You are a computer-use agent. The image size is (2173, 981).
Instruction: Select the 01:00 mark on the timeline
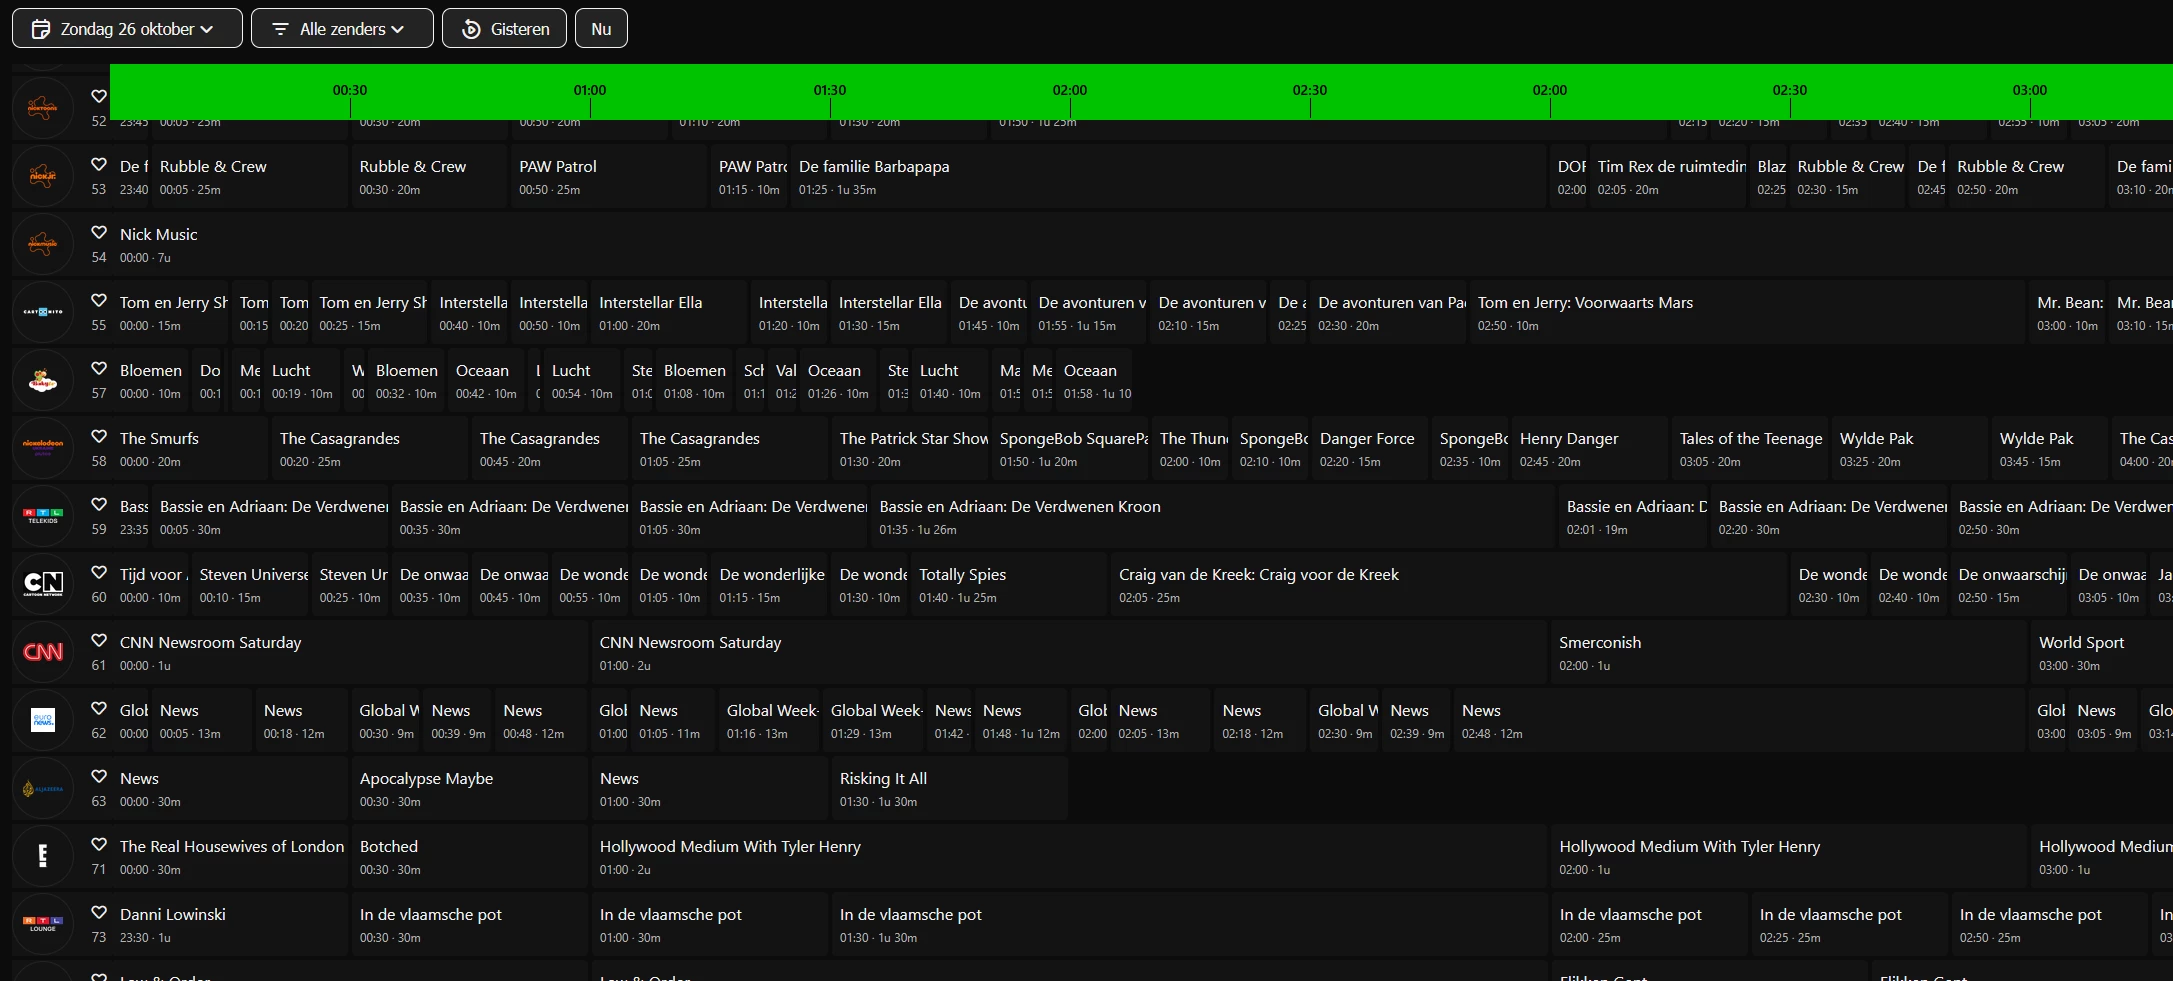[x=590, y=90]
